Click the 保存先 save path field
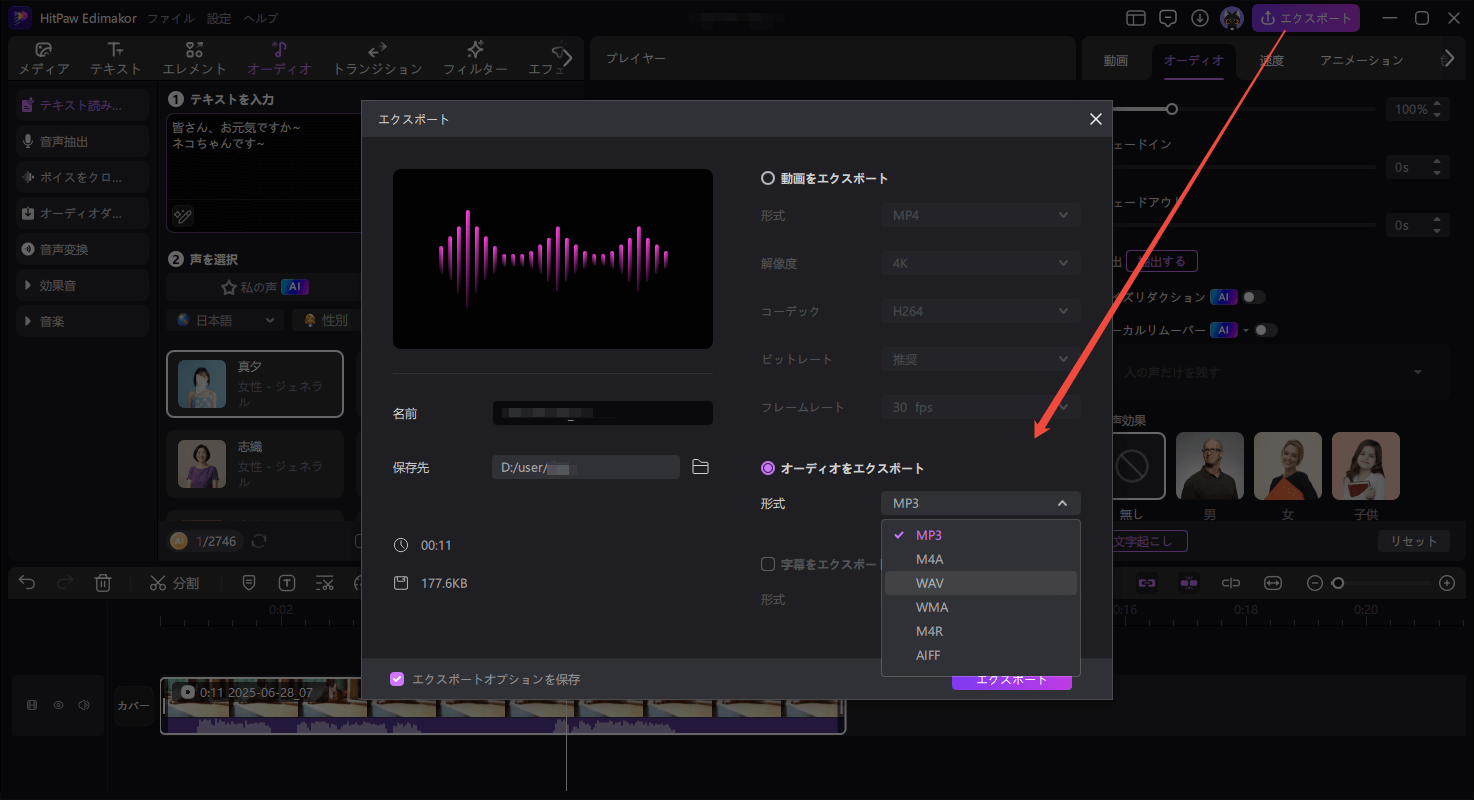The image size is (1474, 800). (586, 467)
